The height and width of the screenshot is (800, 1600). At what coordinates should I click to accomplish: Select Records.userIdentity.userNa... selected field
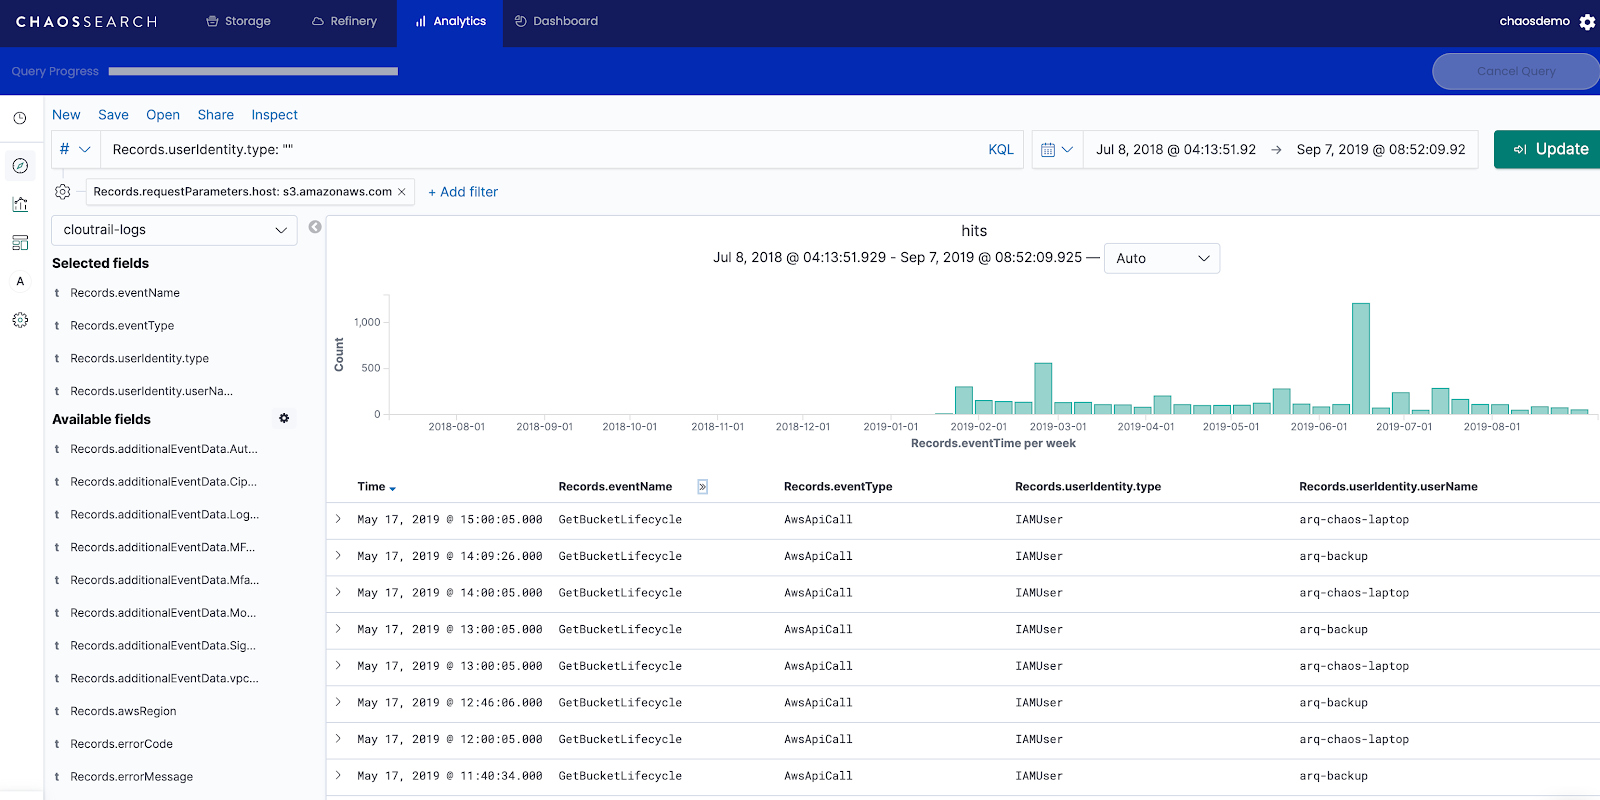pyautogui.click(x=151, y=392)
